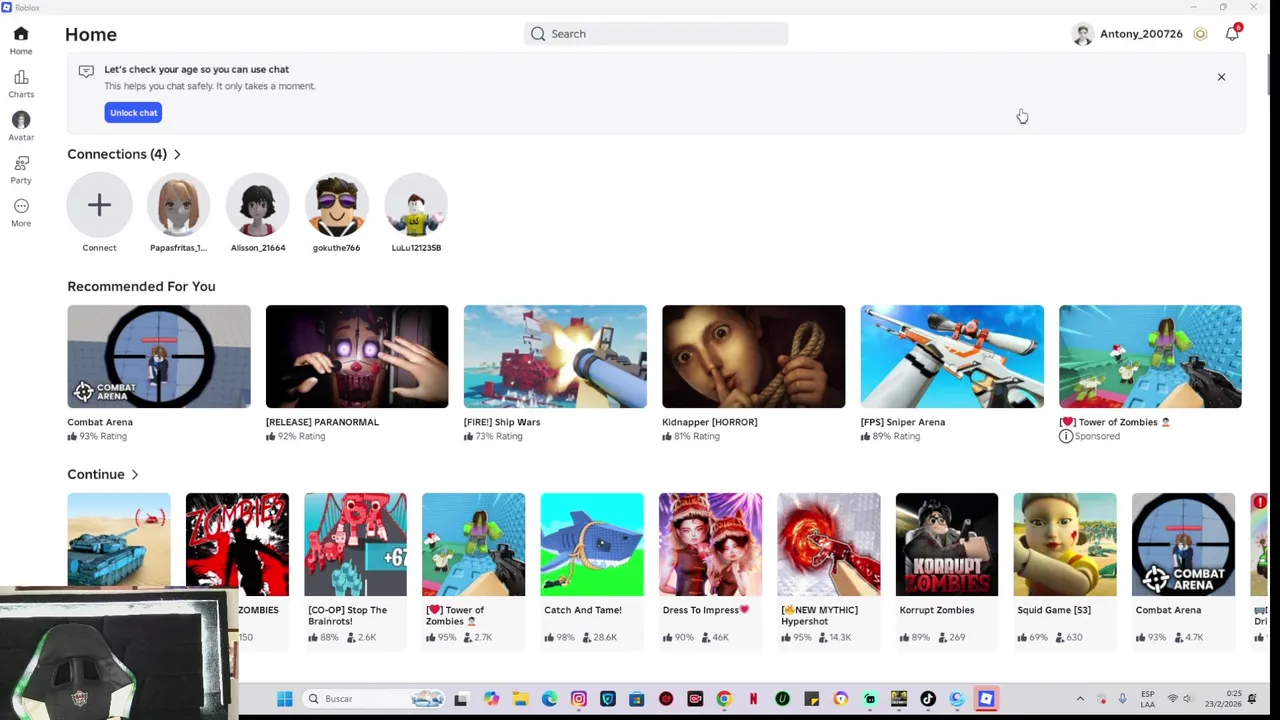The width and height of the screenshot is (1280, 720).
Task: Open Papasfritas_1 connection avatar
Action: (x=178, y=205)
